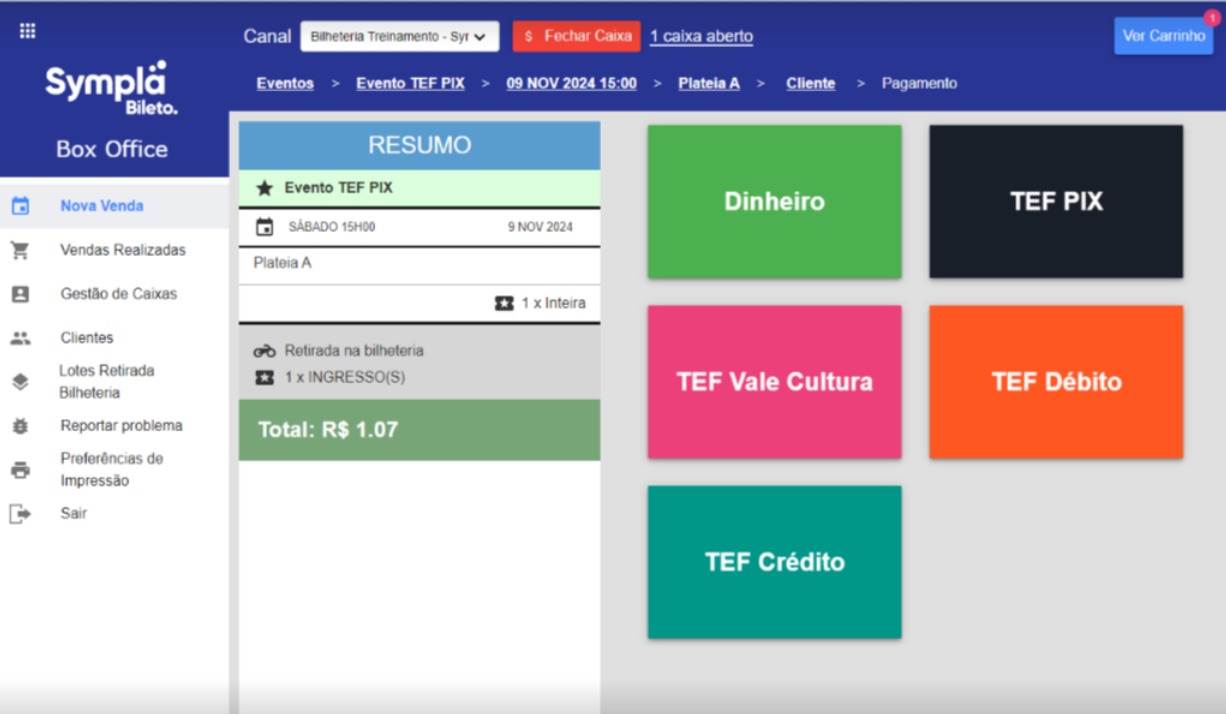This screenshot has height=714, width=1226.
Task: Choose TEF Débito payment method
Action: (1056, 382)
